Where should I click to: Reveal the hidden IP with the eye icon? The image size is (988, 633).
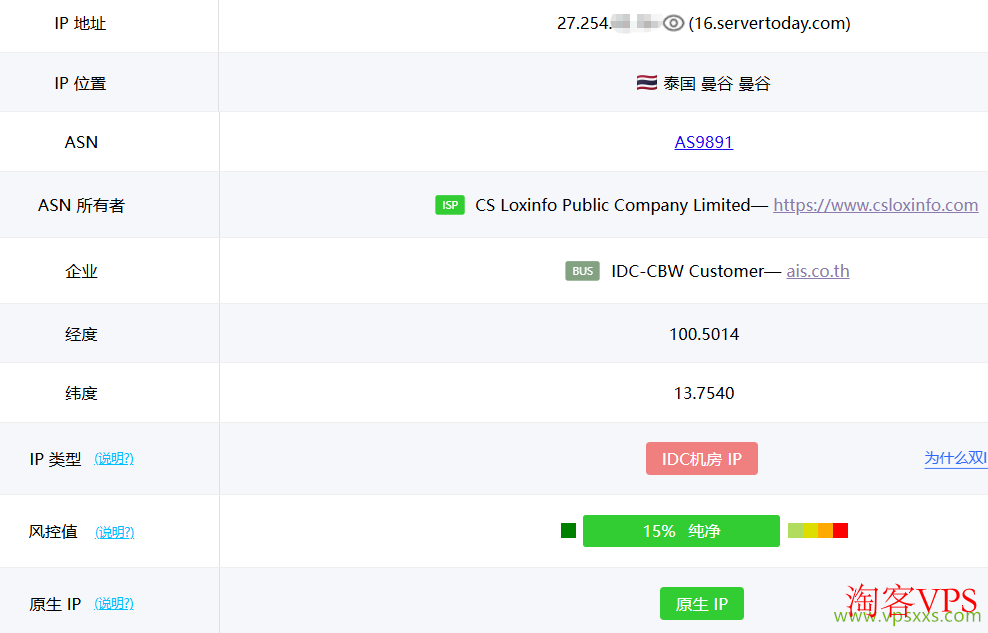673,23
